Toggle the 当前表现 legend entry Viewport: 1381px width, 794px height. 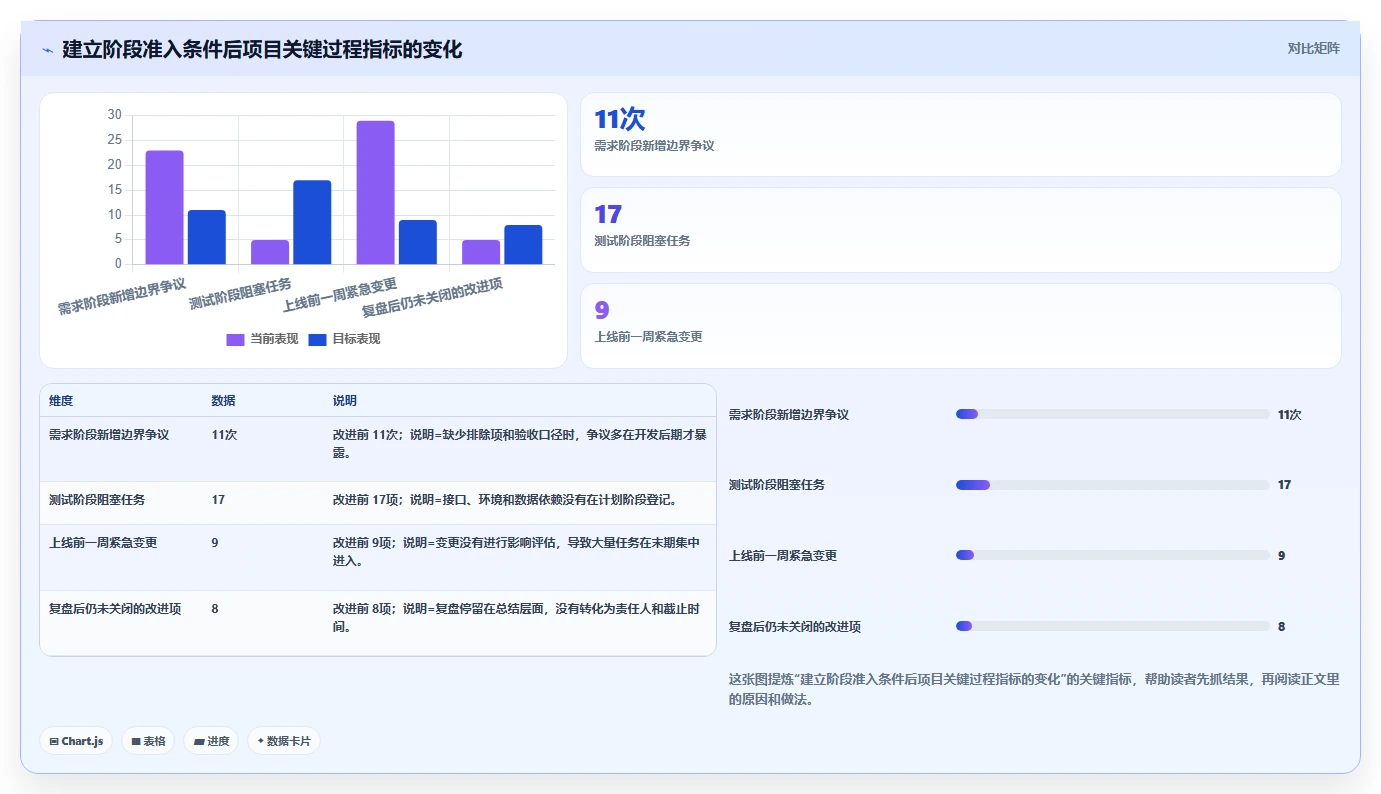[262, 339]
